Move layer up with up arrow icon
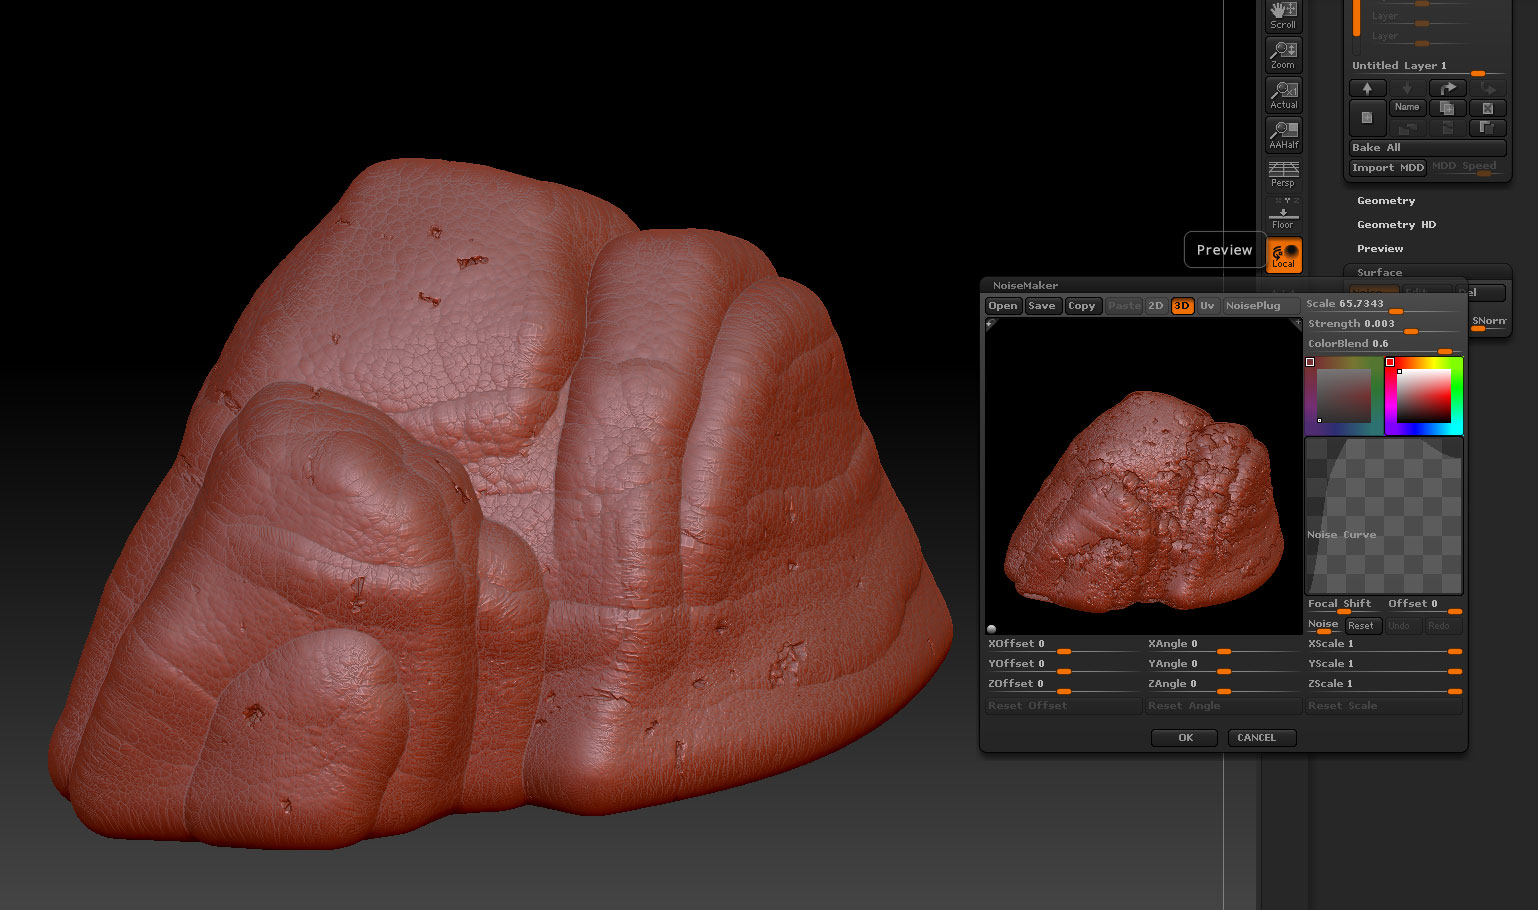Viewport: 1538px width, 910px height. (1367, 88)
